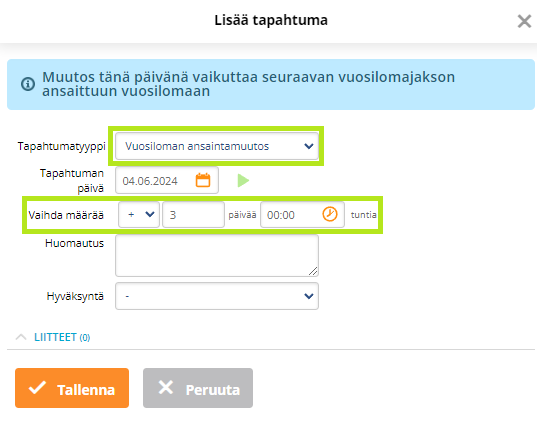Click the LIITTEET (0) attachments link
The height and width of the screenshot is (424, 537).
tap(62, 337)
